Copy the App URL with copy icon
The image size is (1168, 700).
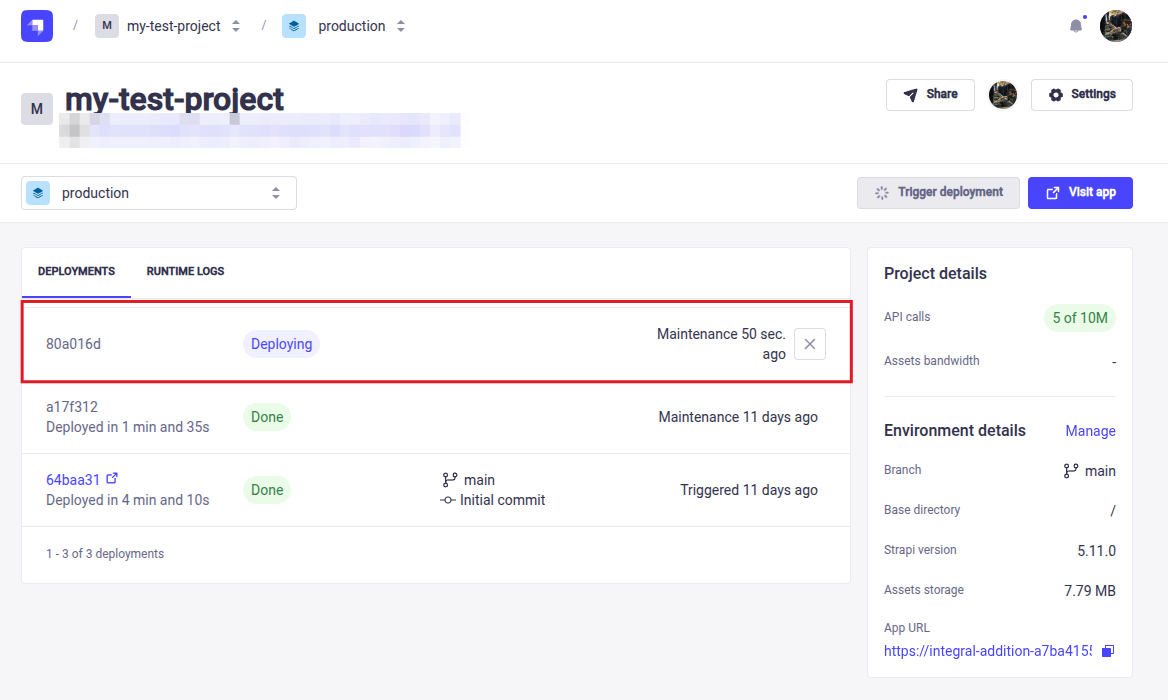point(1107,651)
